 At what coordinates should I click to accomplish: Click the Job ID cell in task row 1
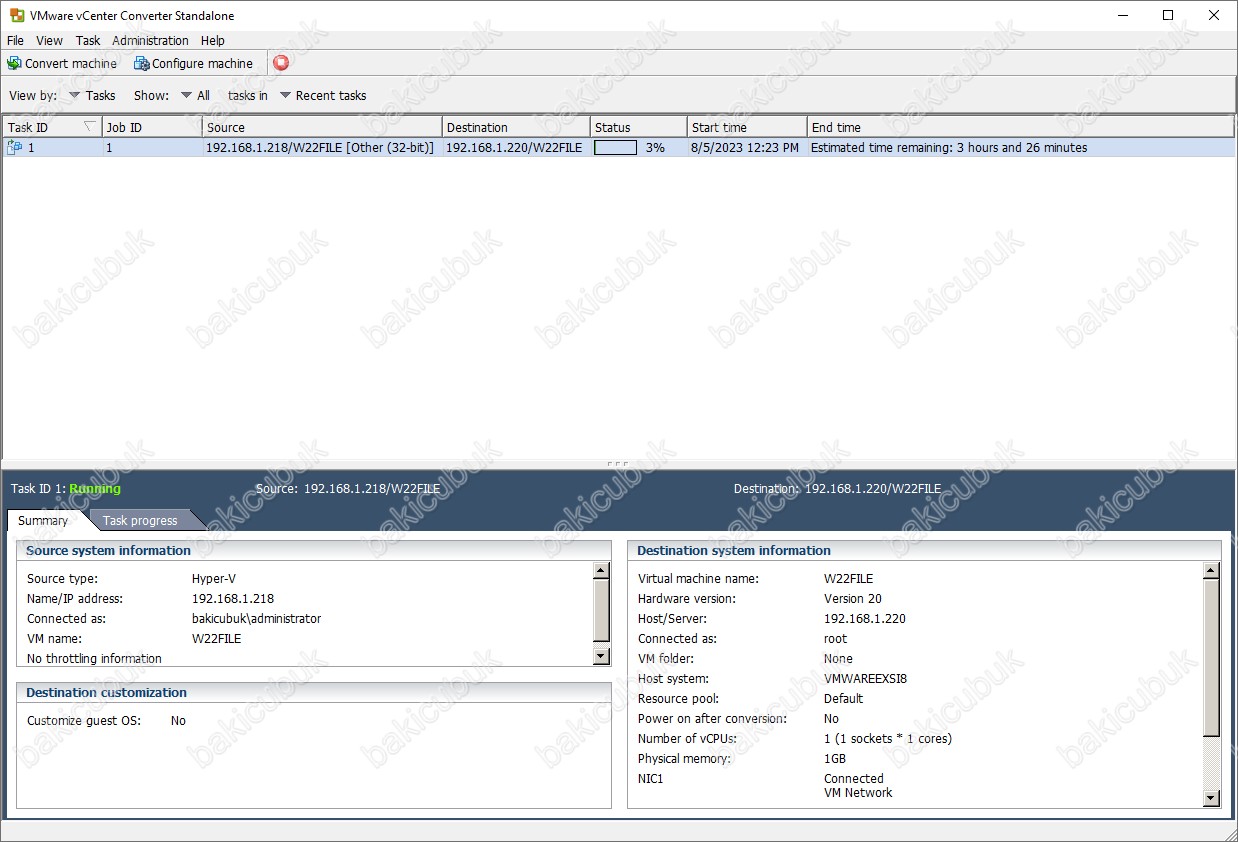pyautogui.click(x=152, y=147)
